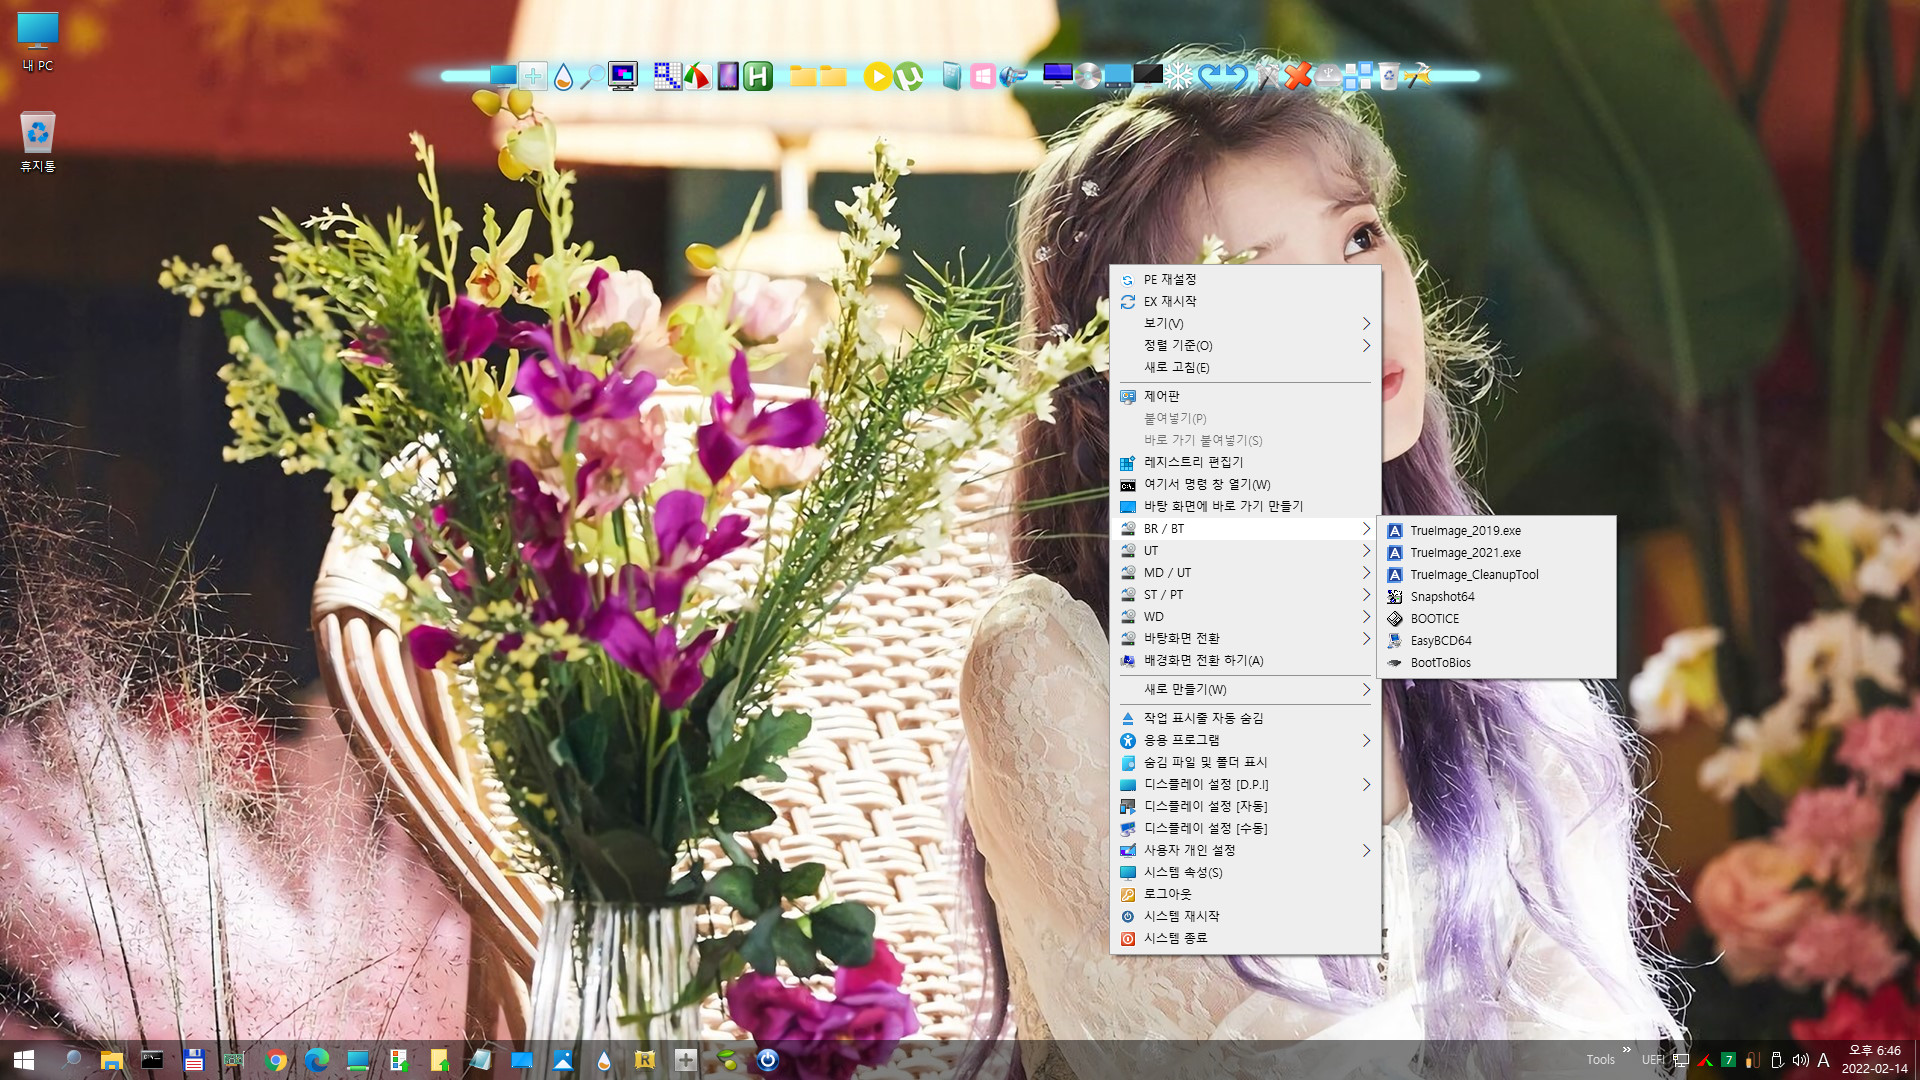Viewport: 1920px width, 1080px height.
Task: Open File Explorer from the taskbar
Action: (x=111, y=1060)
